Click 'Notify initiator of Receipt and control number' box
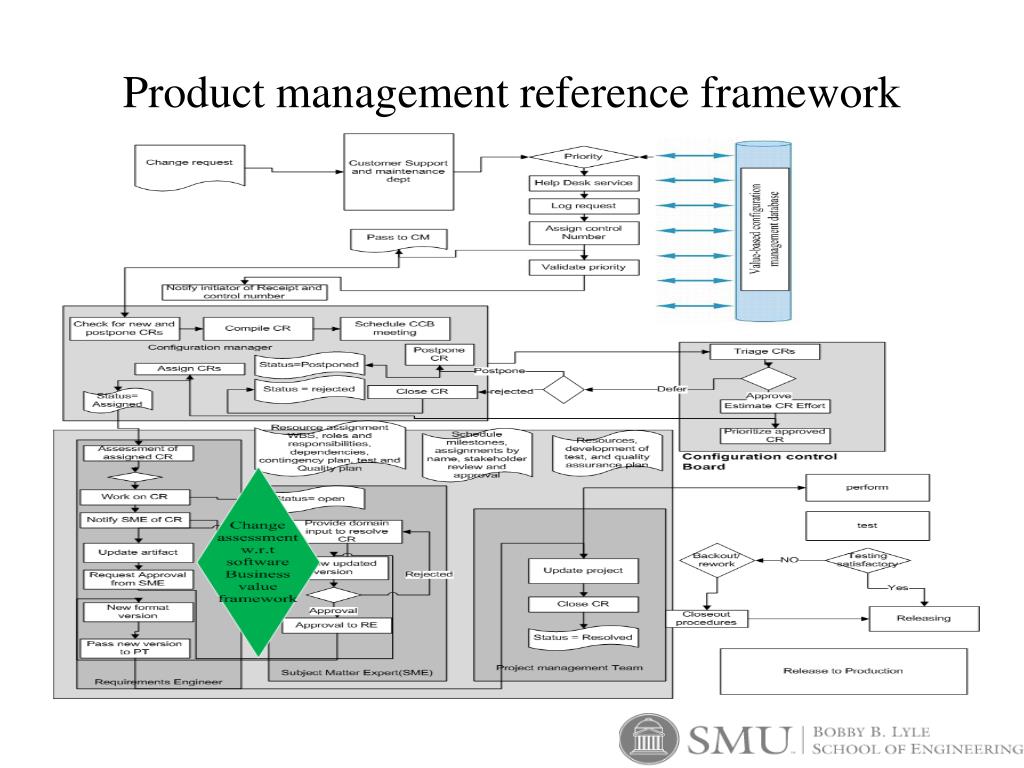This screenshot has height=768, width=1024. [244, 291]
